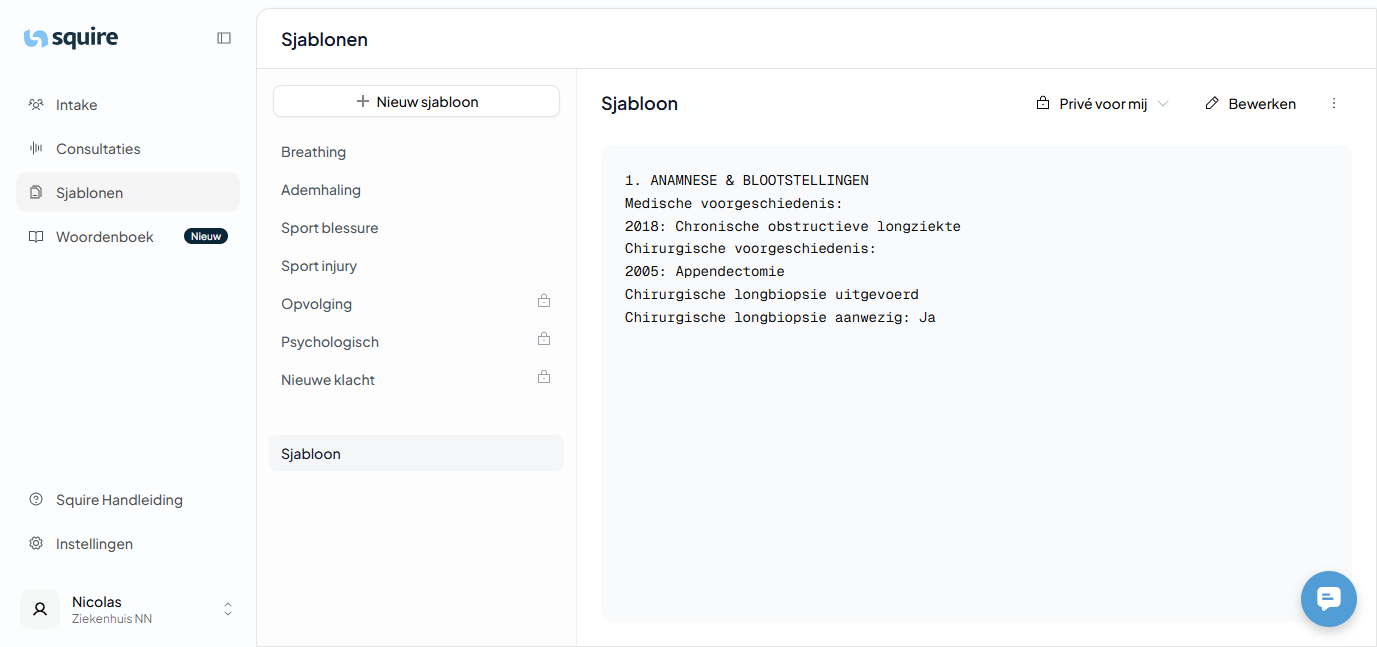Click Bewerken to edit template
Viewport: 1377px width, 647px height.
(1251, 104)
